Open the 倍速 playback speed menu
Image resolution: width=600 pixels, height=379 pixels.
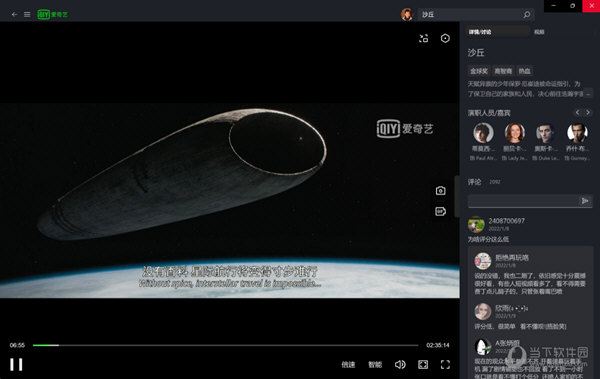click(x=348, y=365)
